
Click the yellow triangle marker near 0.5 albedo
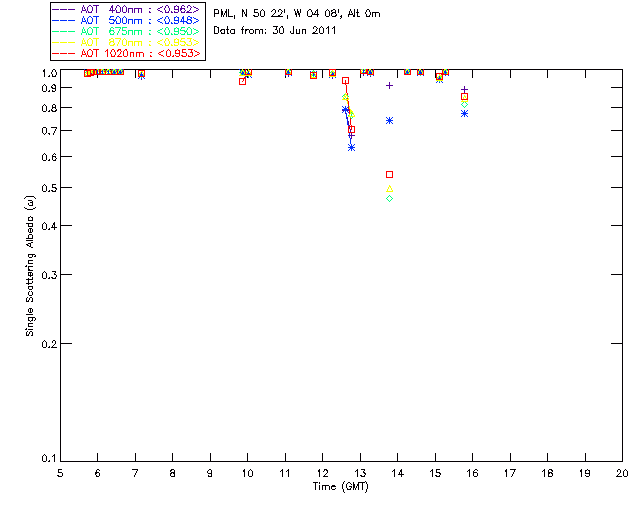389,189
